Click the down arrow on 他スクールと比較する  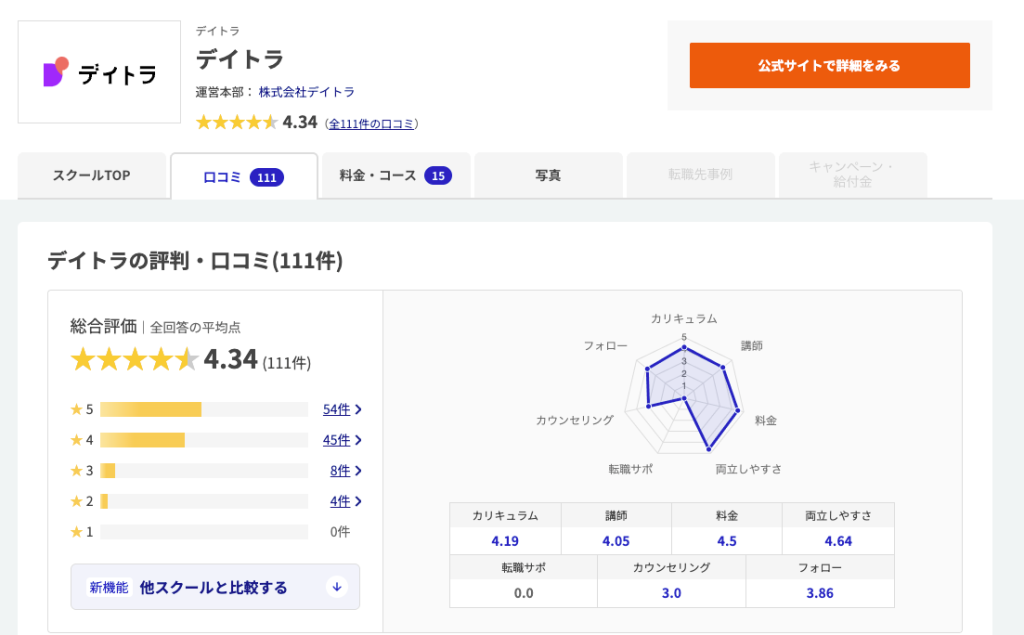pos(338,587)
